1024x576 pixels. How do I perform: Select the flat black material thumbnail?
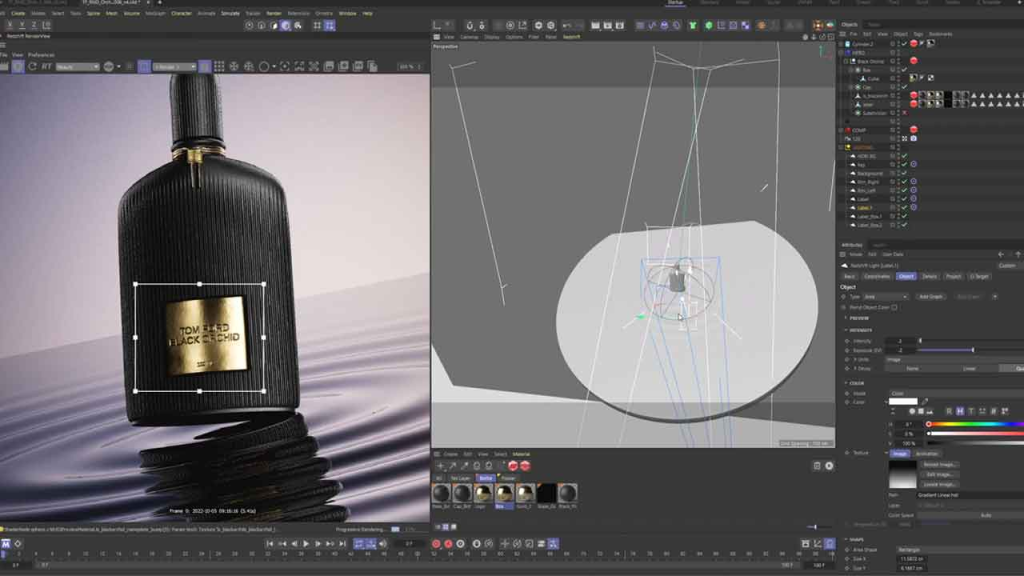(x=547, y=493)
